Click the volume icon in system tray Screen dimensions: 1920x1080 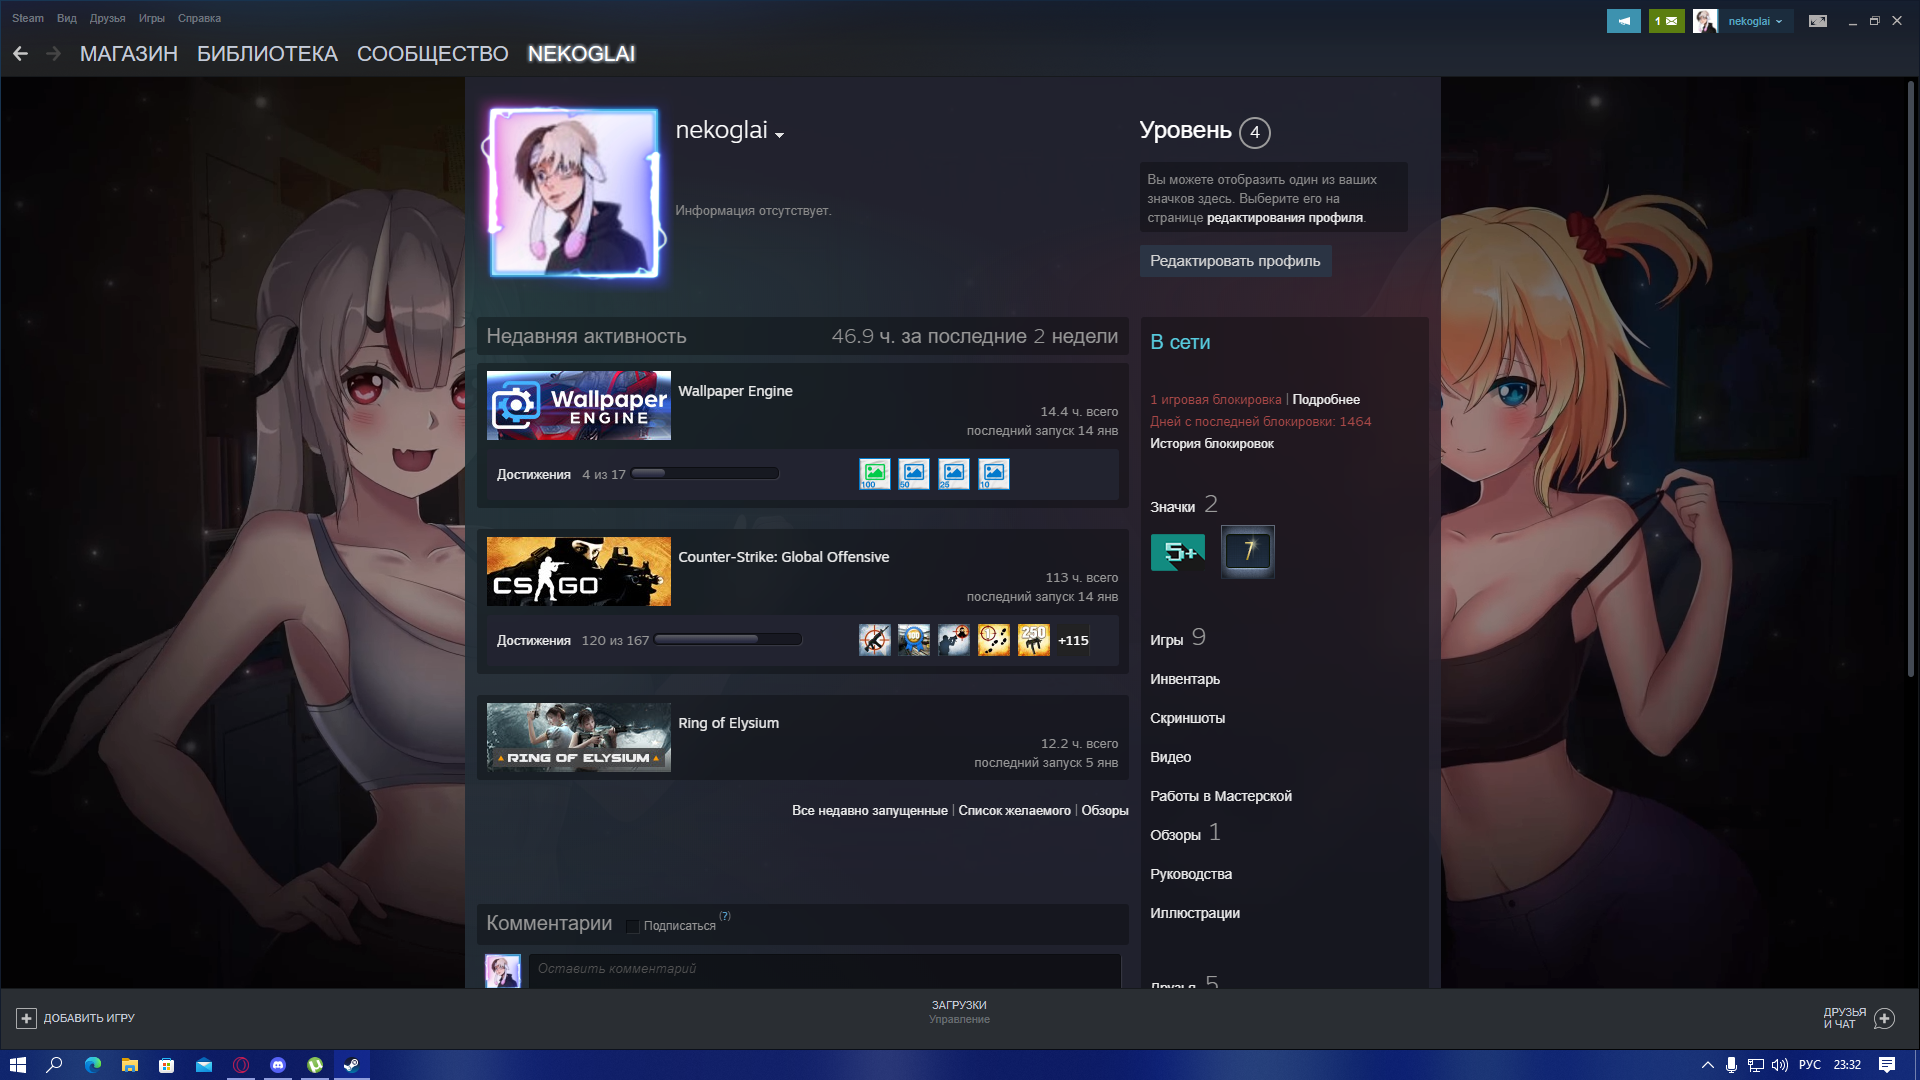click(x=1780, y=1065)
